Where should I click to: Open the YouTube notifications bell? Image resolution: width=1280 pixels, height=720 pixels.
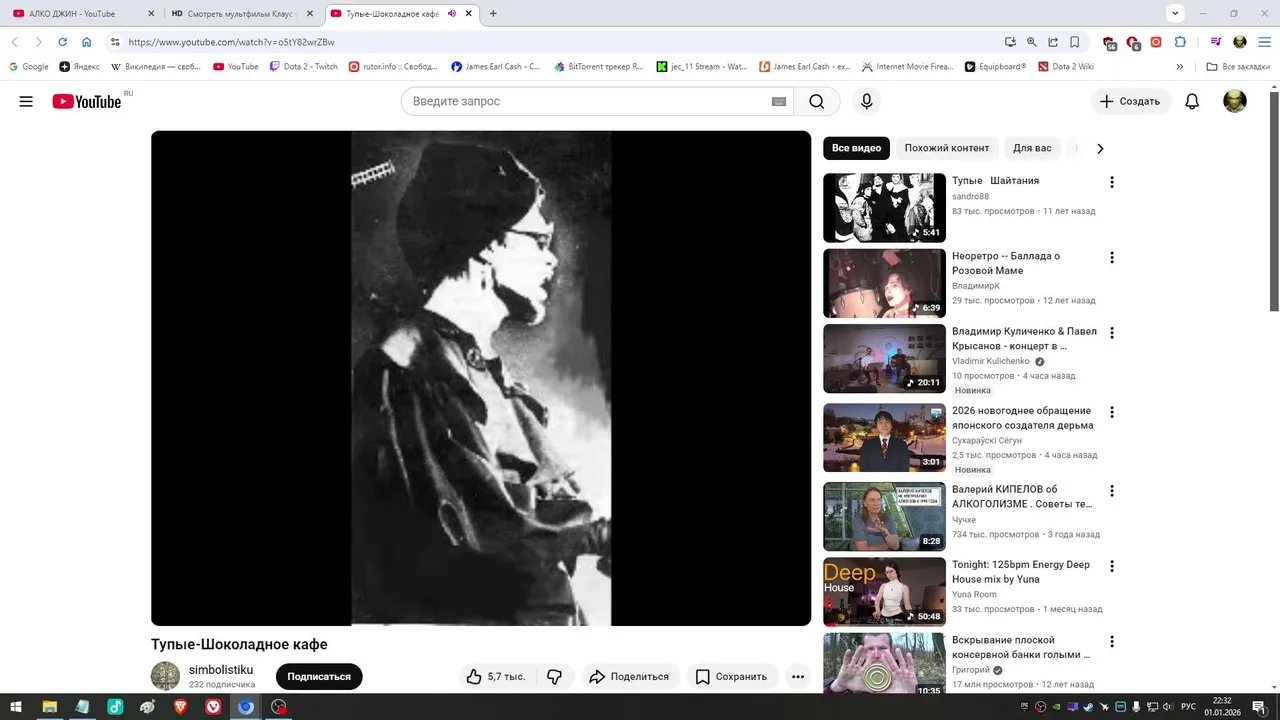pos(1192,101)
